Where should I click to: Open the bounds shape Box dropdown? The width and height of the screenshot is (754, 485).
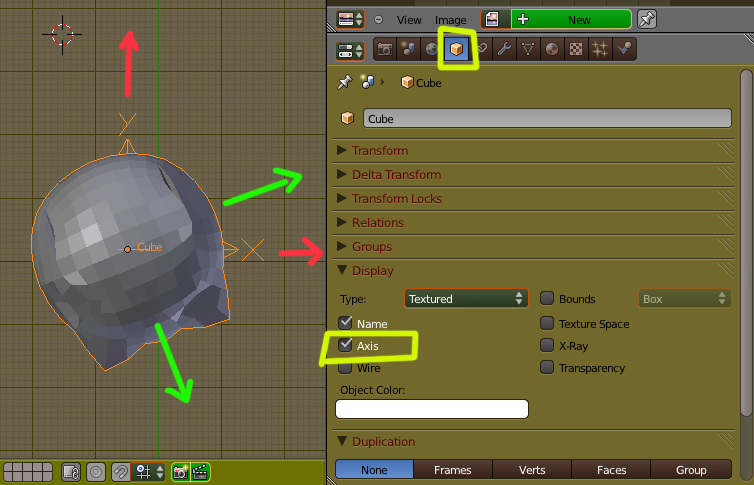click(685, 298)
